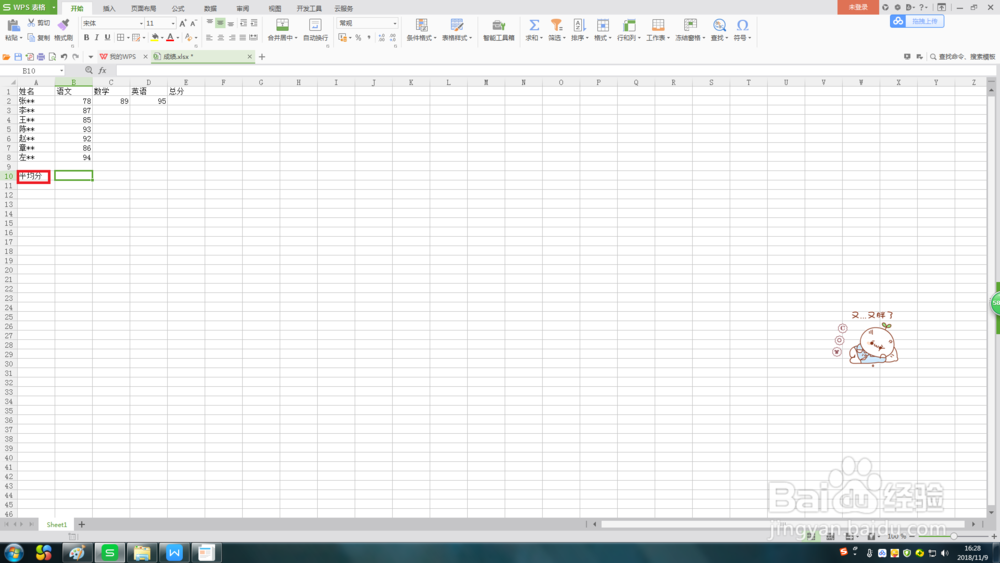Add a new sheet with plus button

pos(82,525)
